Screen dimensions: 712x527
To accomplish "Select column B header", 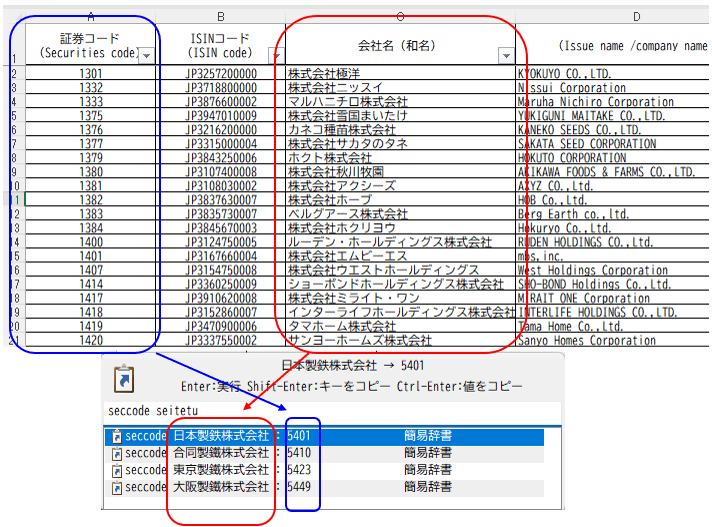I will point(221,17).
